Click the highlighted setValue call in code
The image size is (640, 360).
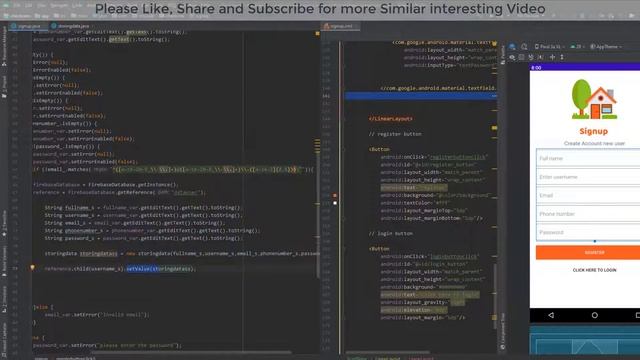(x=160, y=269)
